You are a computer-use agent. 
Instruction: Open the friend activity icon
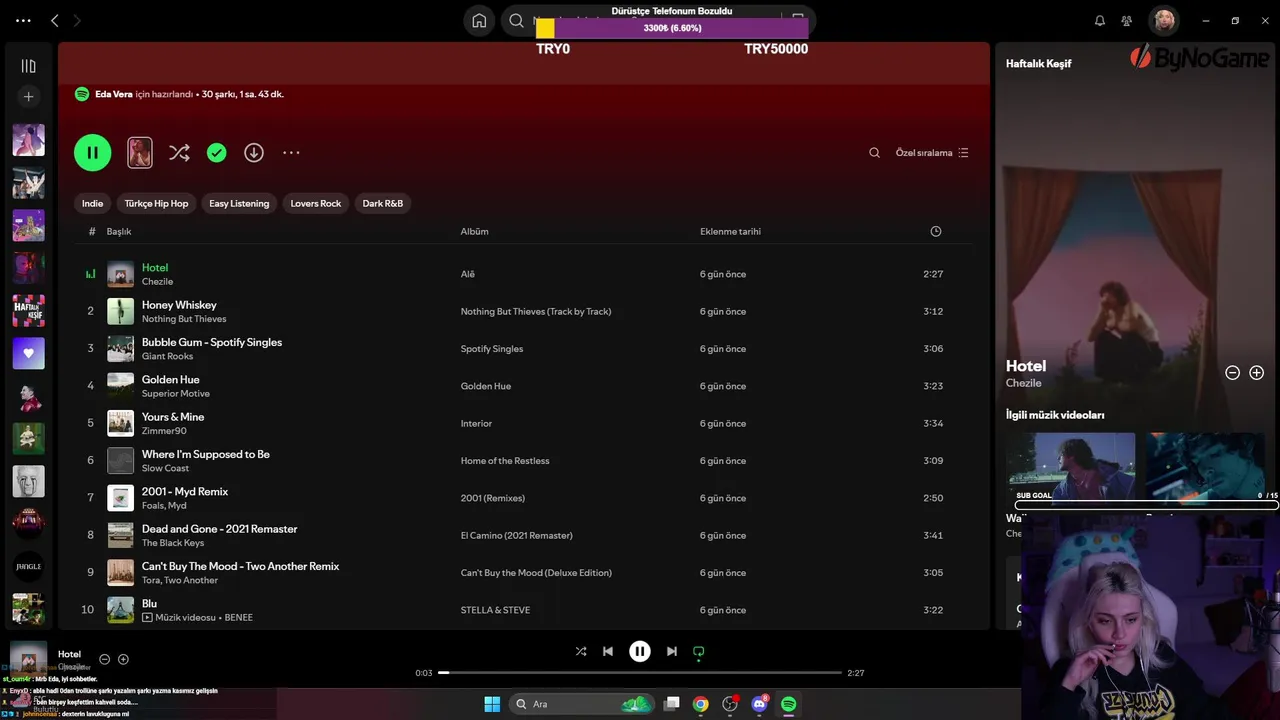pyautogui.click(x=1127, y=20)
